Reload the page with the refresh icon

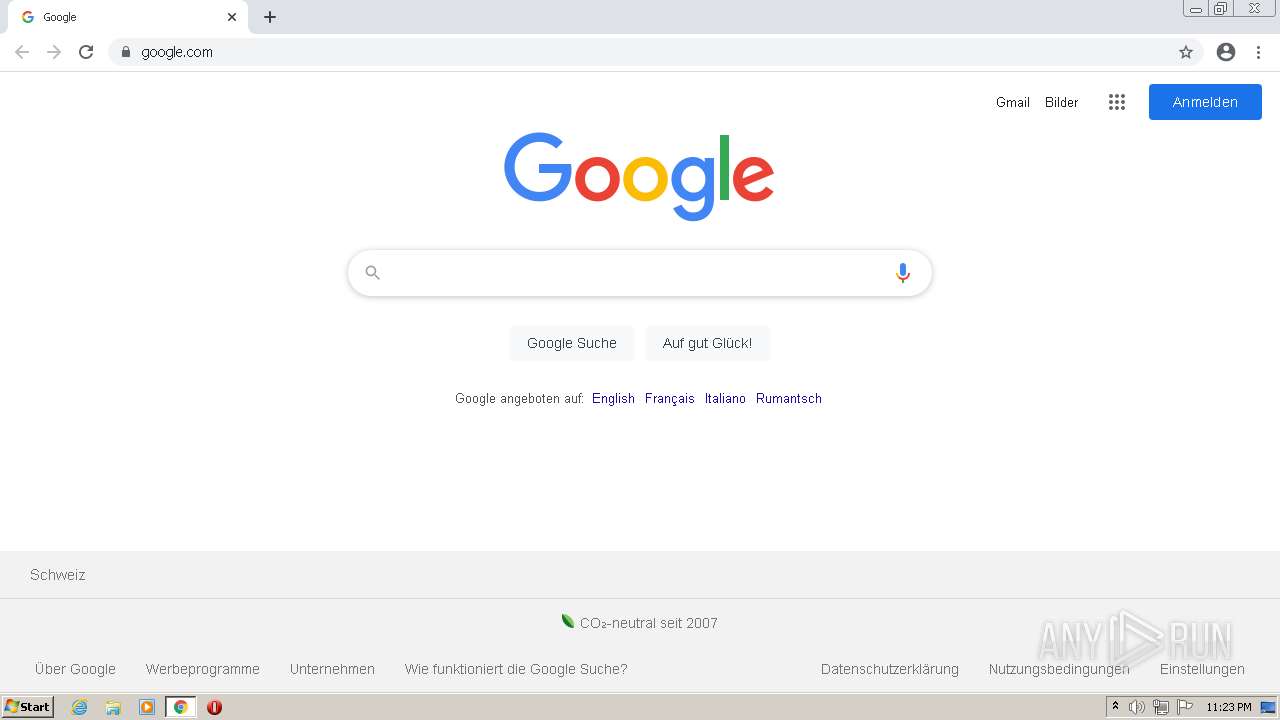86,52
